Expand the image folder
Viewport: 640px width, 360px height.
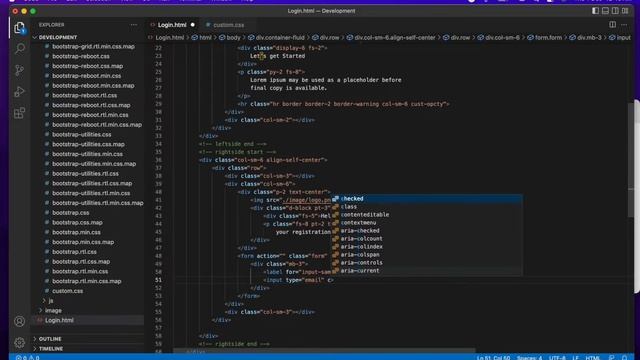click(x=53, y=311)
